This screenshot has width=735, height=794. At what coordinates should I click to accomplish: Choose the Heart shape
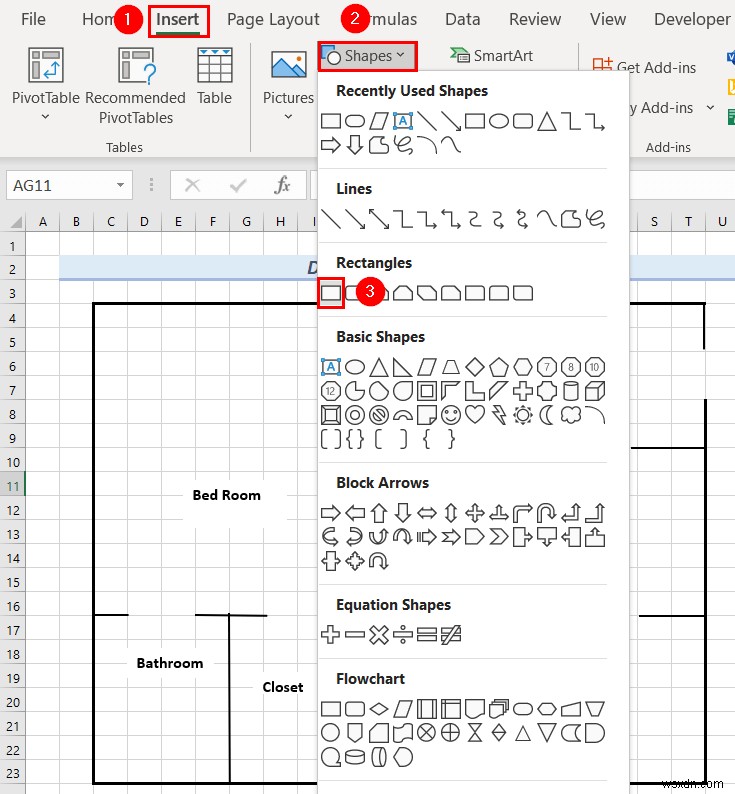coord(475,415)
